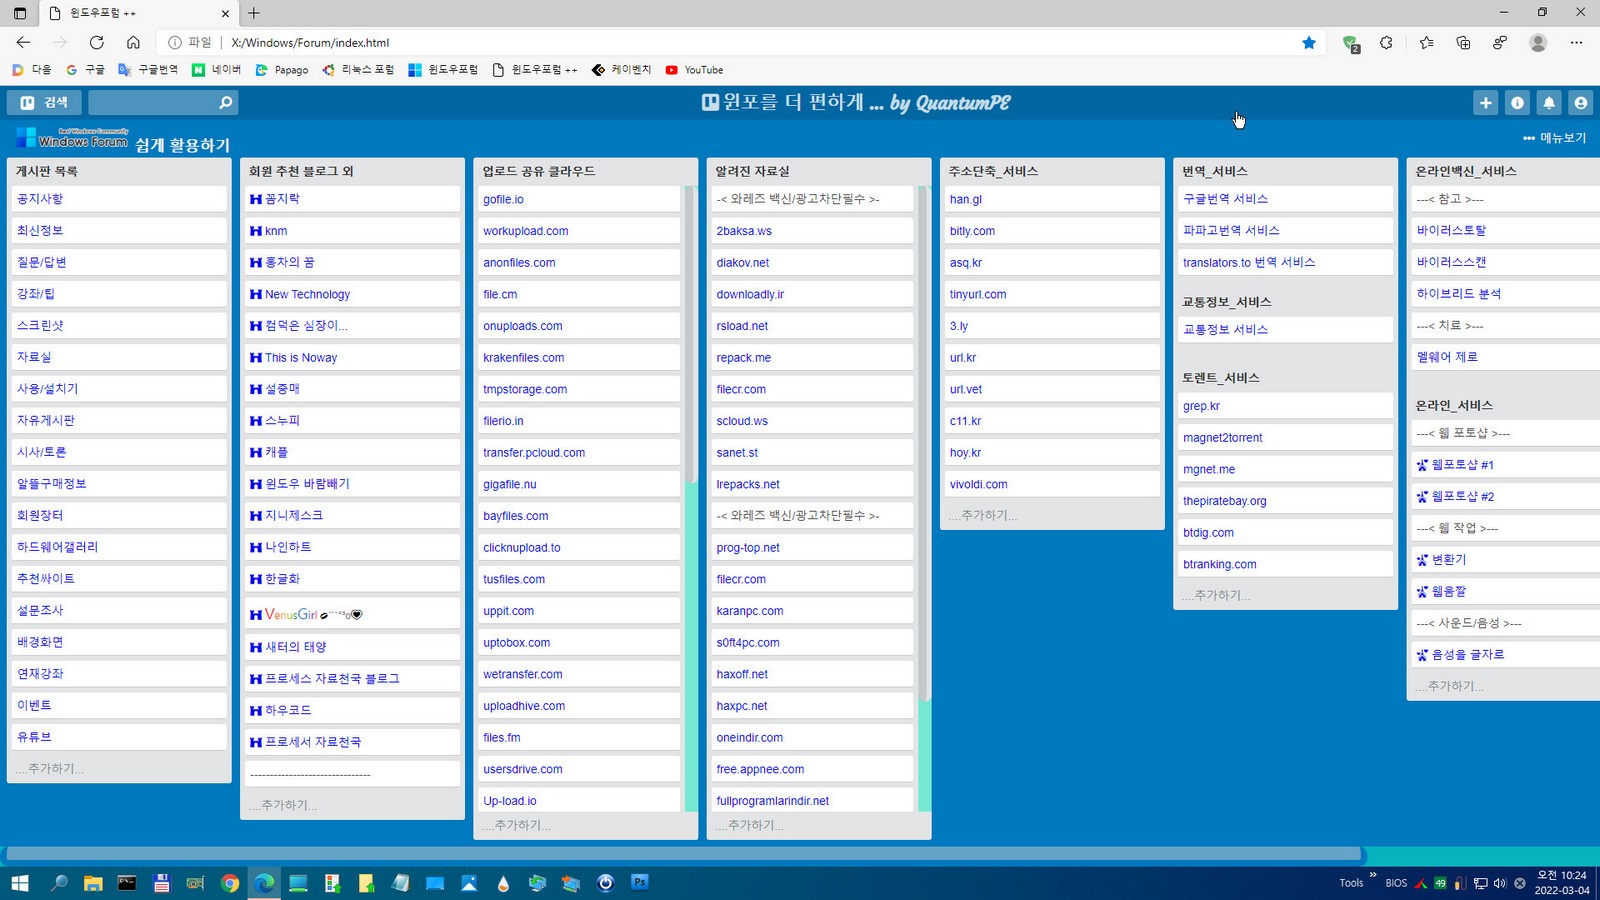
Task: Open the Favorites list icon
Action: pos(1426,42)
